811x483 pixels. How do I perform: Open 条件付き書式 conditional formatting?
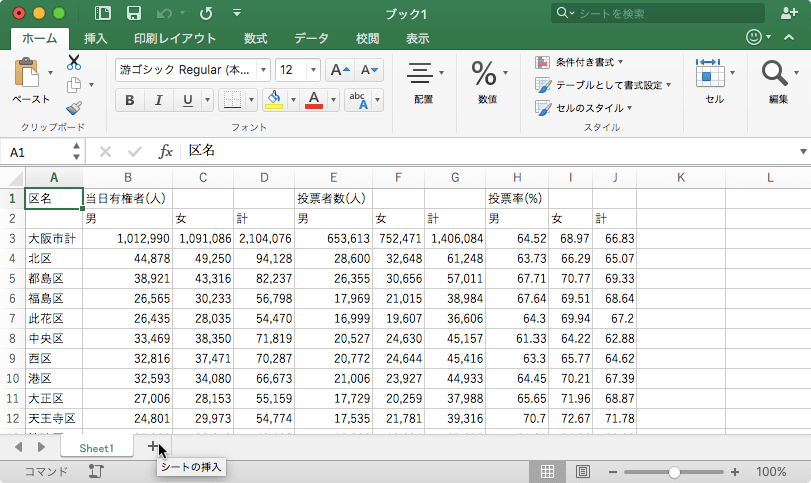coord(579,62)
